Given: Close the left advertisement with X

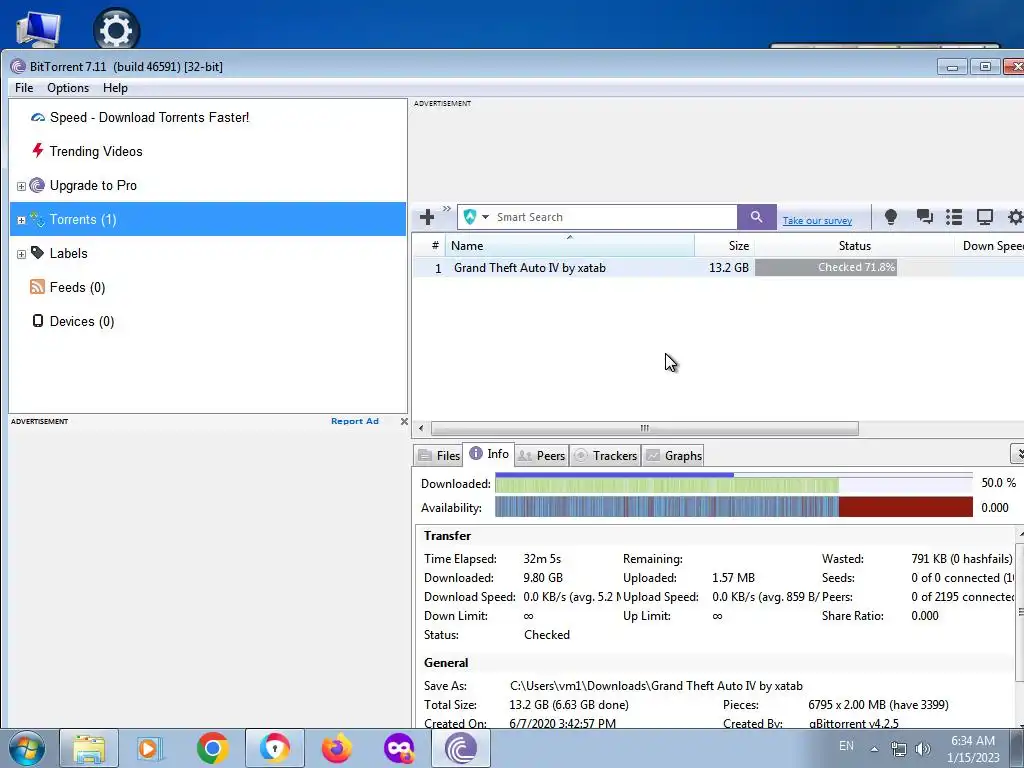Looking at the screenshot, I should click(x=404, y=421).
